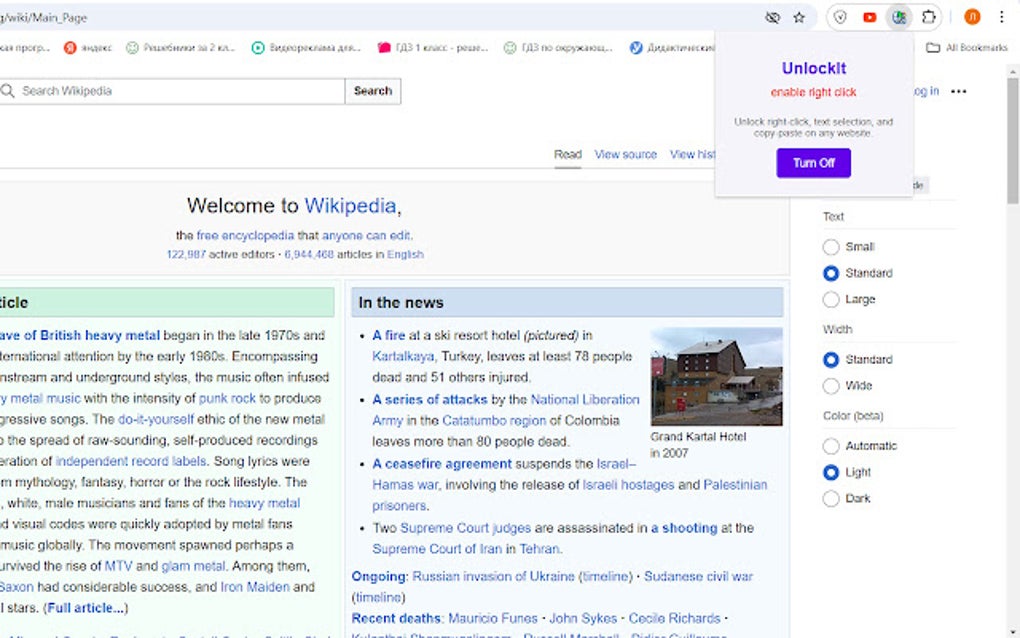Click the shield extension icon
Viewport: 1020px width, 638px height.
pos(840,17)
